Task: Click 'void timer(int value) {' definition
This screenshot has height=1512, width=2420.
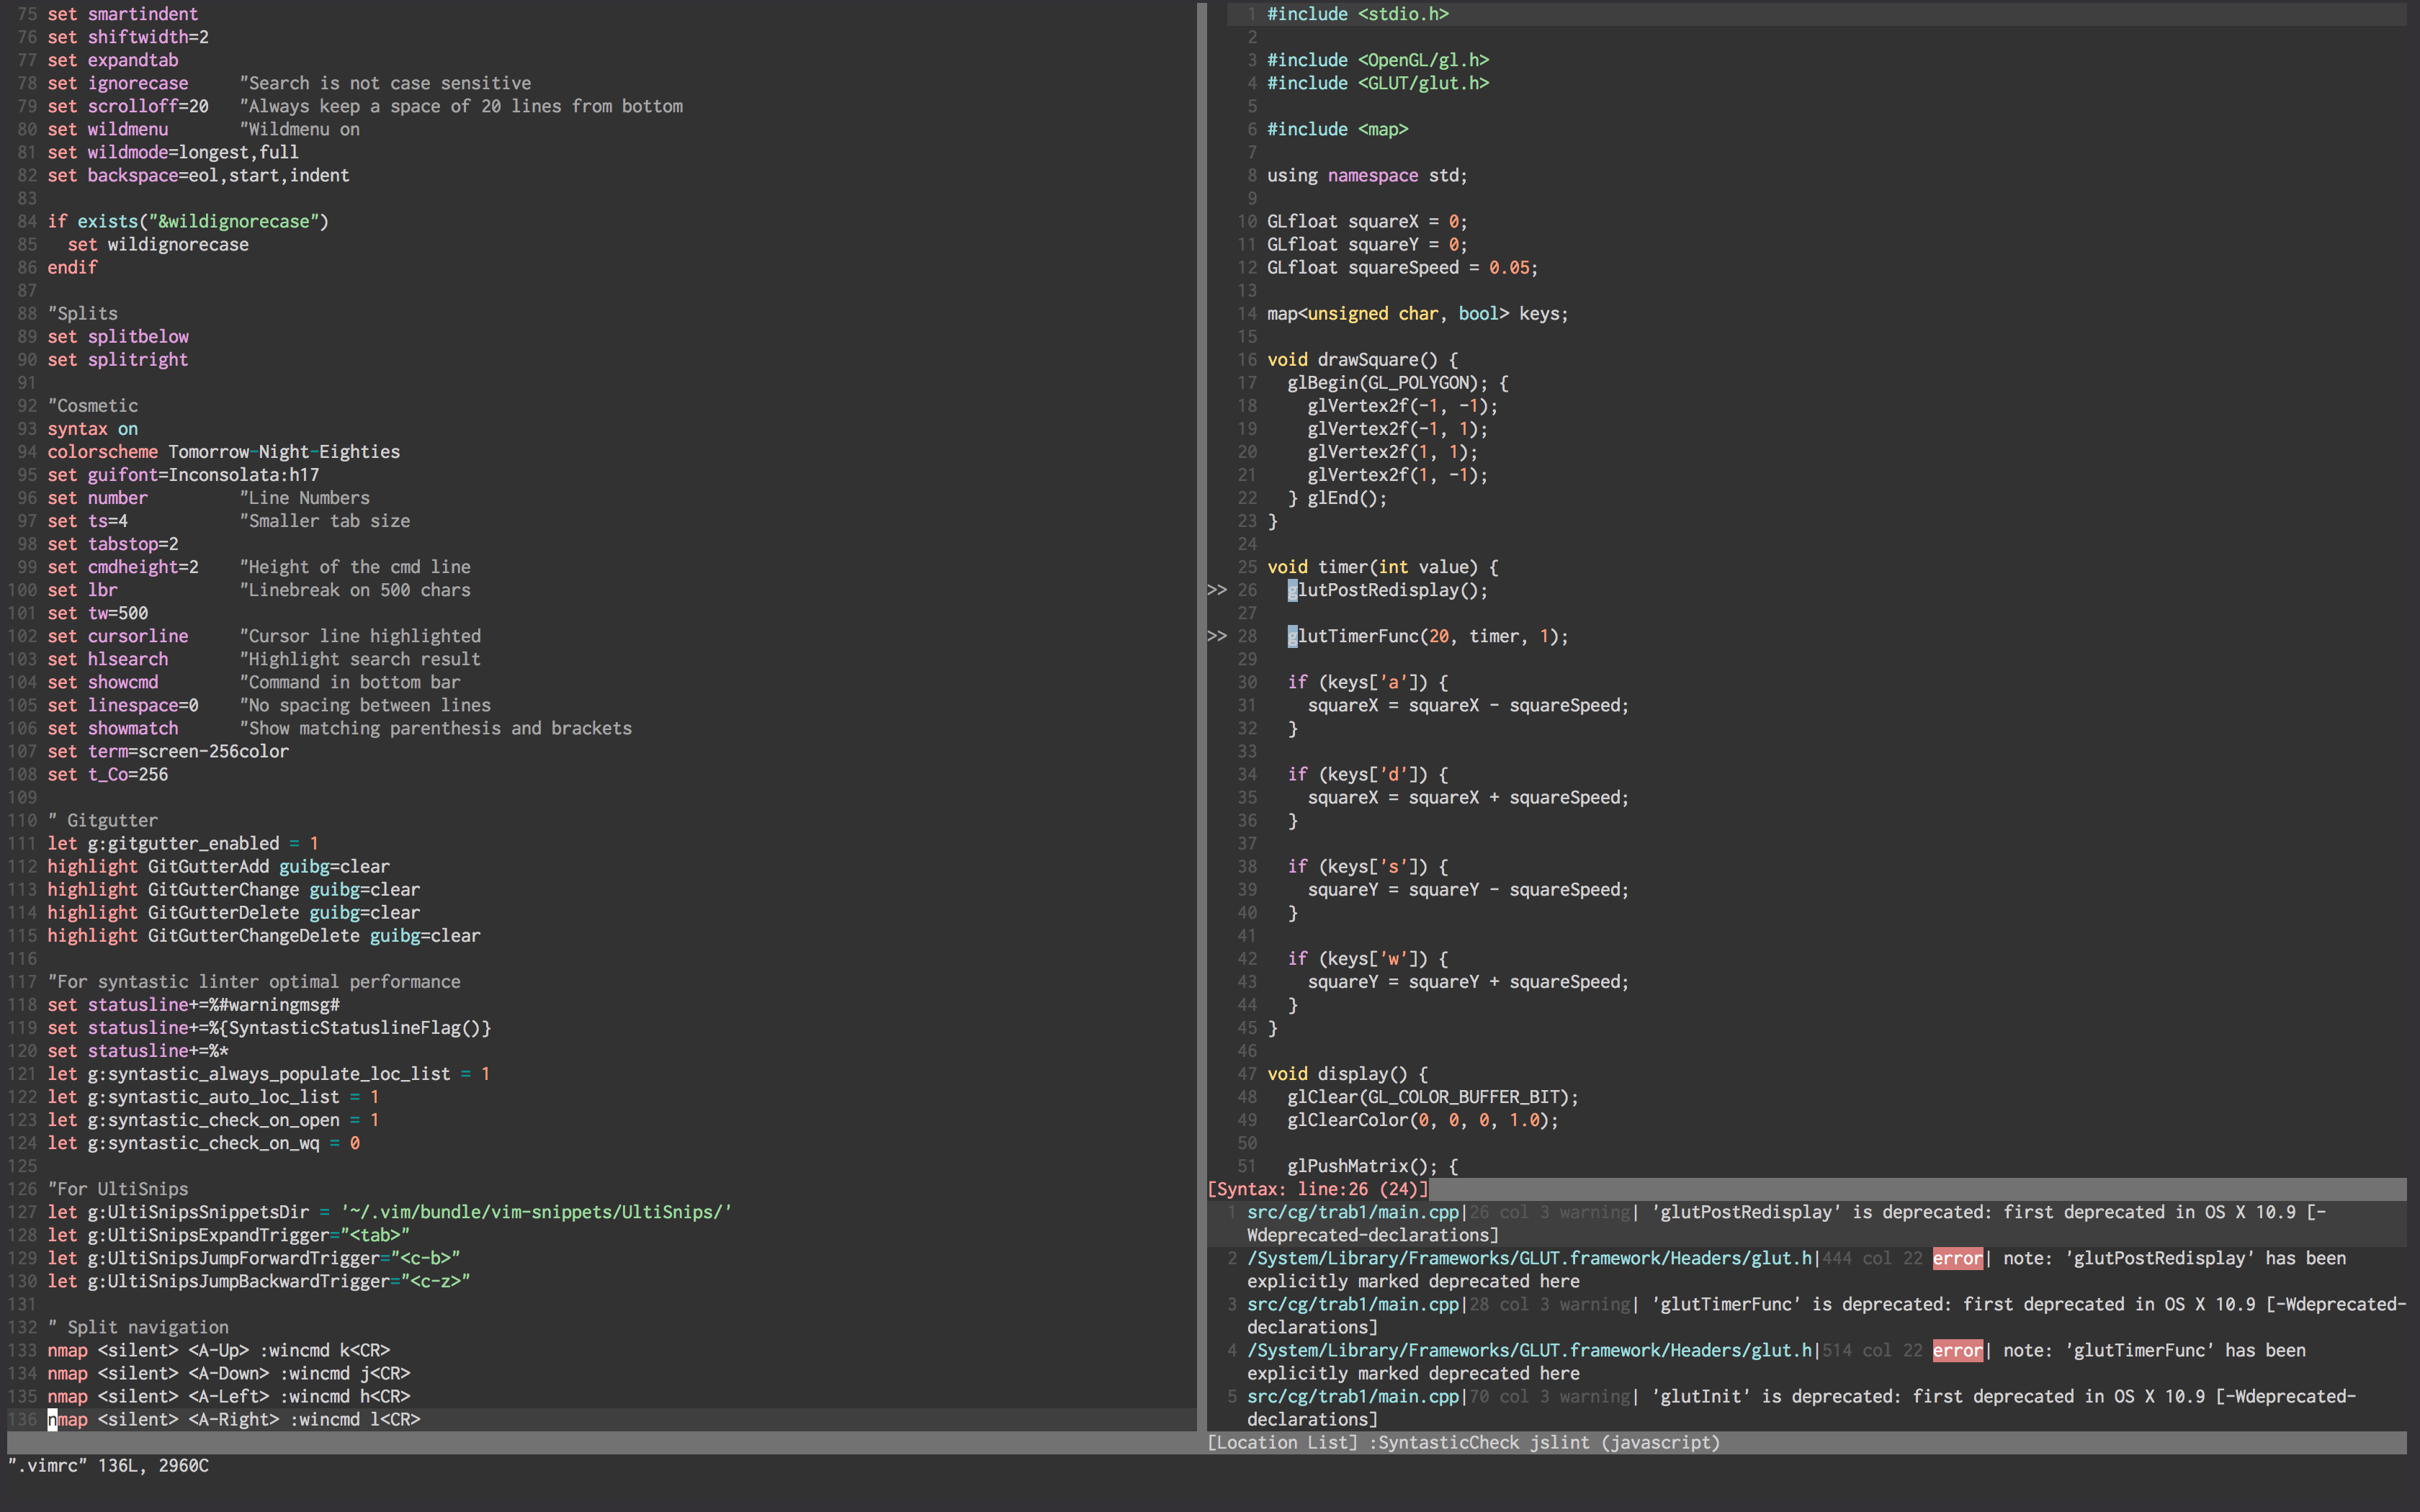Action: (x=1383, y=567)
